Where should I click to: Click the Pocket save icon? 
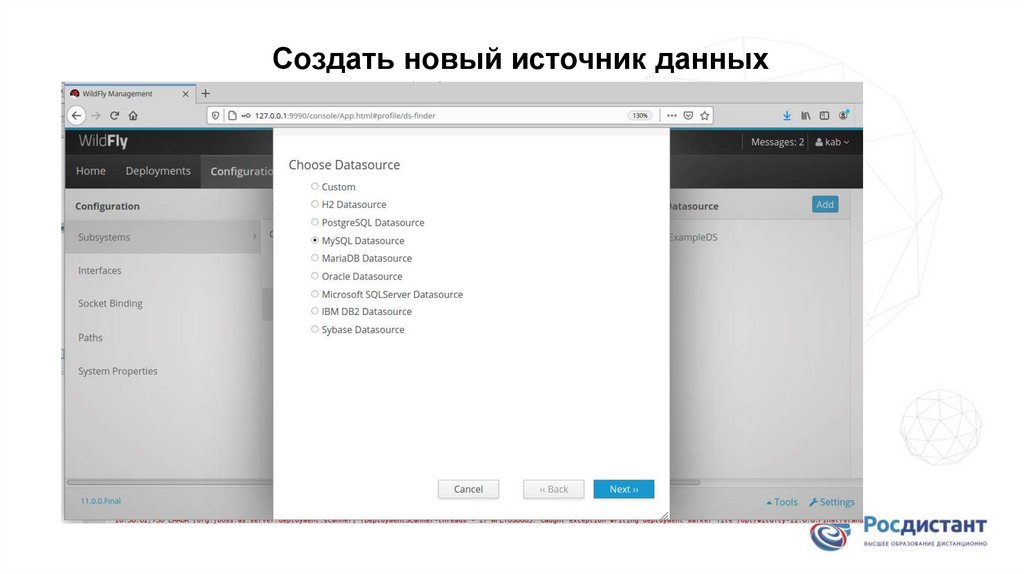pos(688,116)
